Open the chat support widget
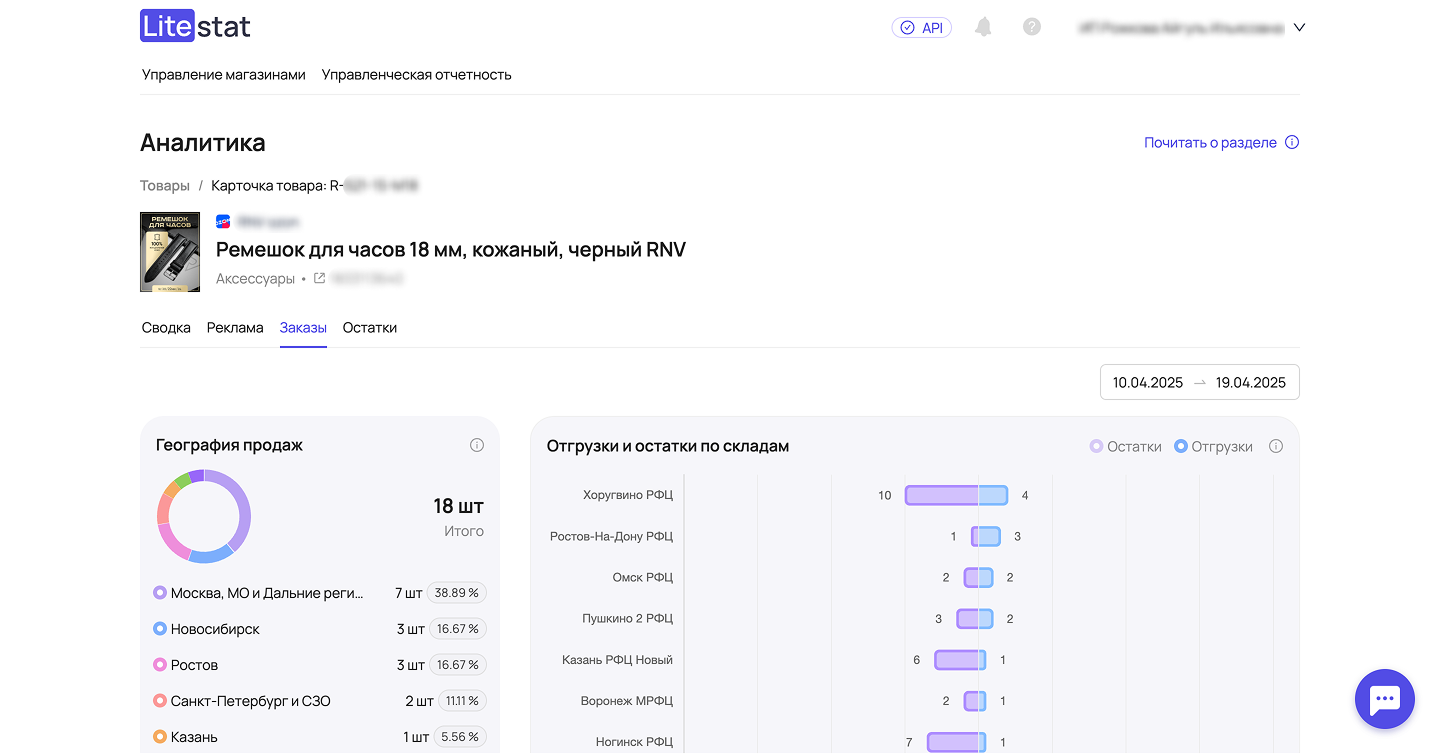Image resolution: width=1433 pixels, height=754 pixels. click(x=1384, y=699)
